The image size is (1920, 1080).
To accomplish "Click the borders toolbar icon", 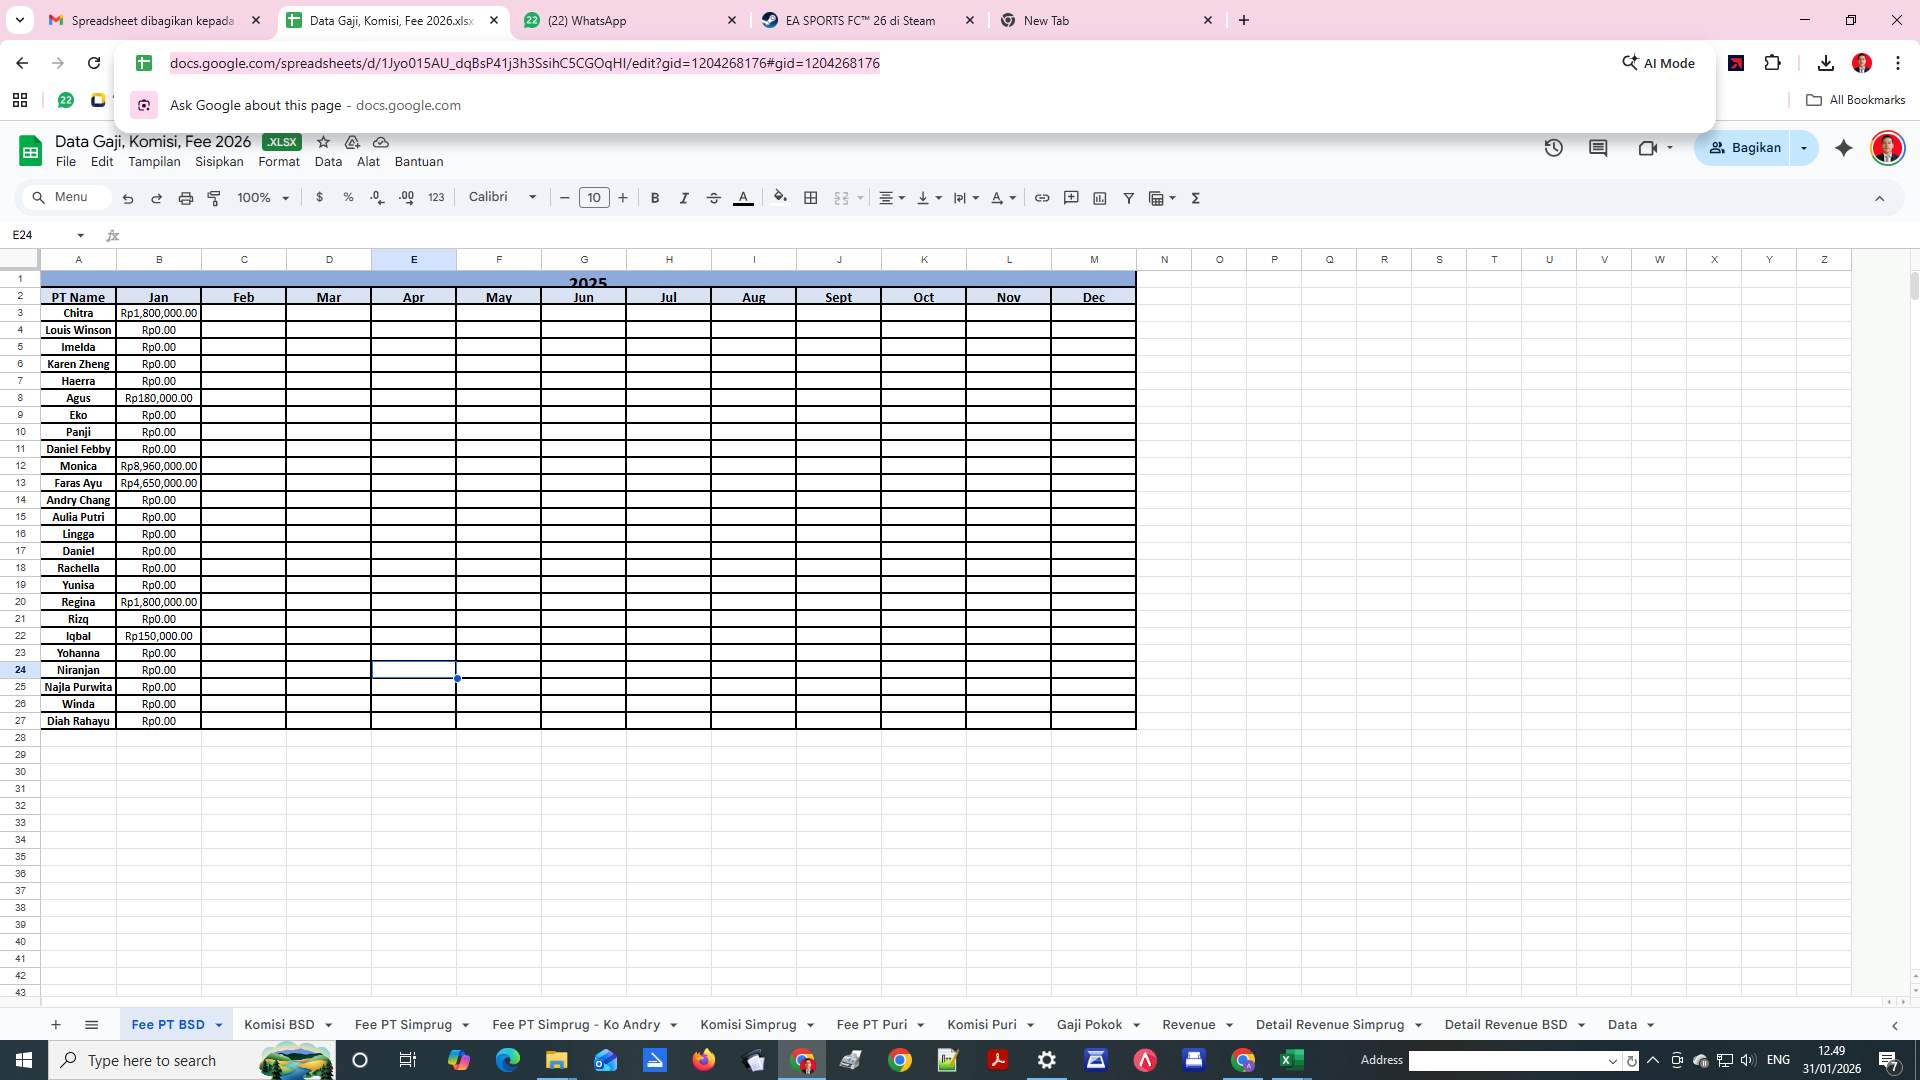I will [x=811, y=198].
